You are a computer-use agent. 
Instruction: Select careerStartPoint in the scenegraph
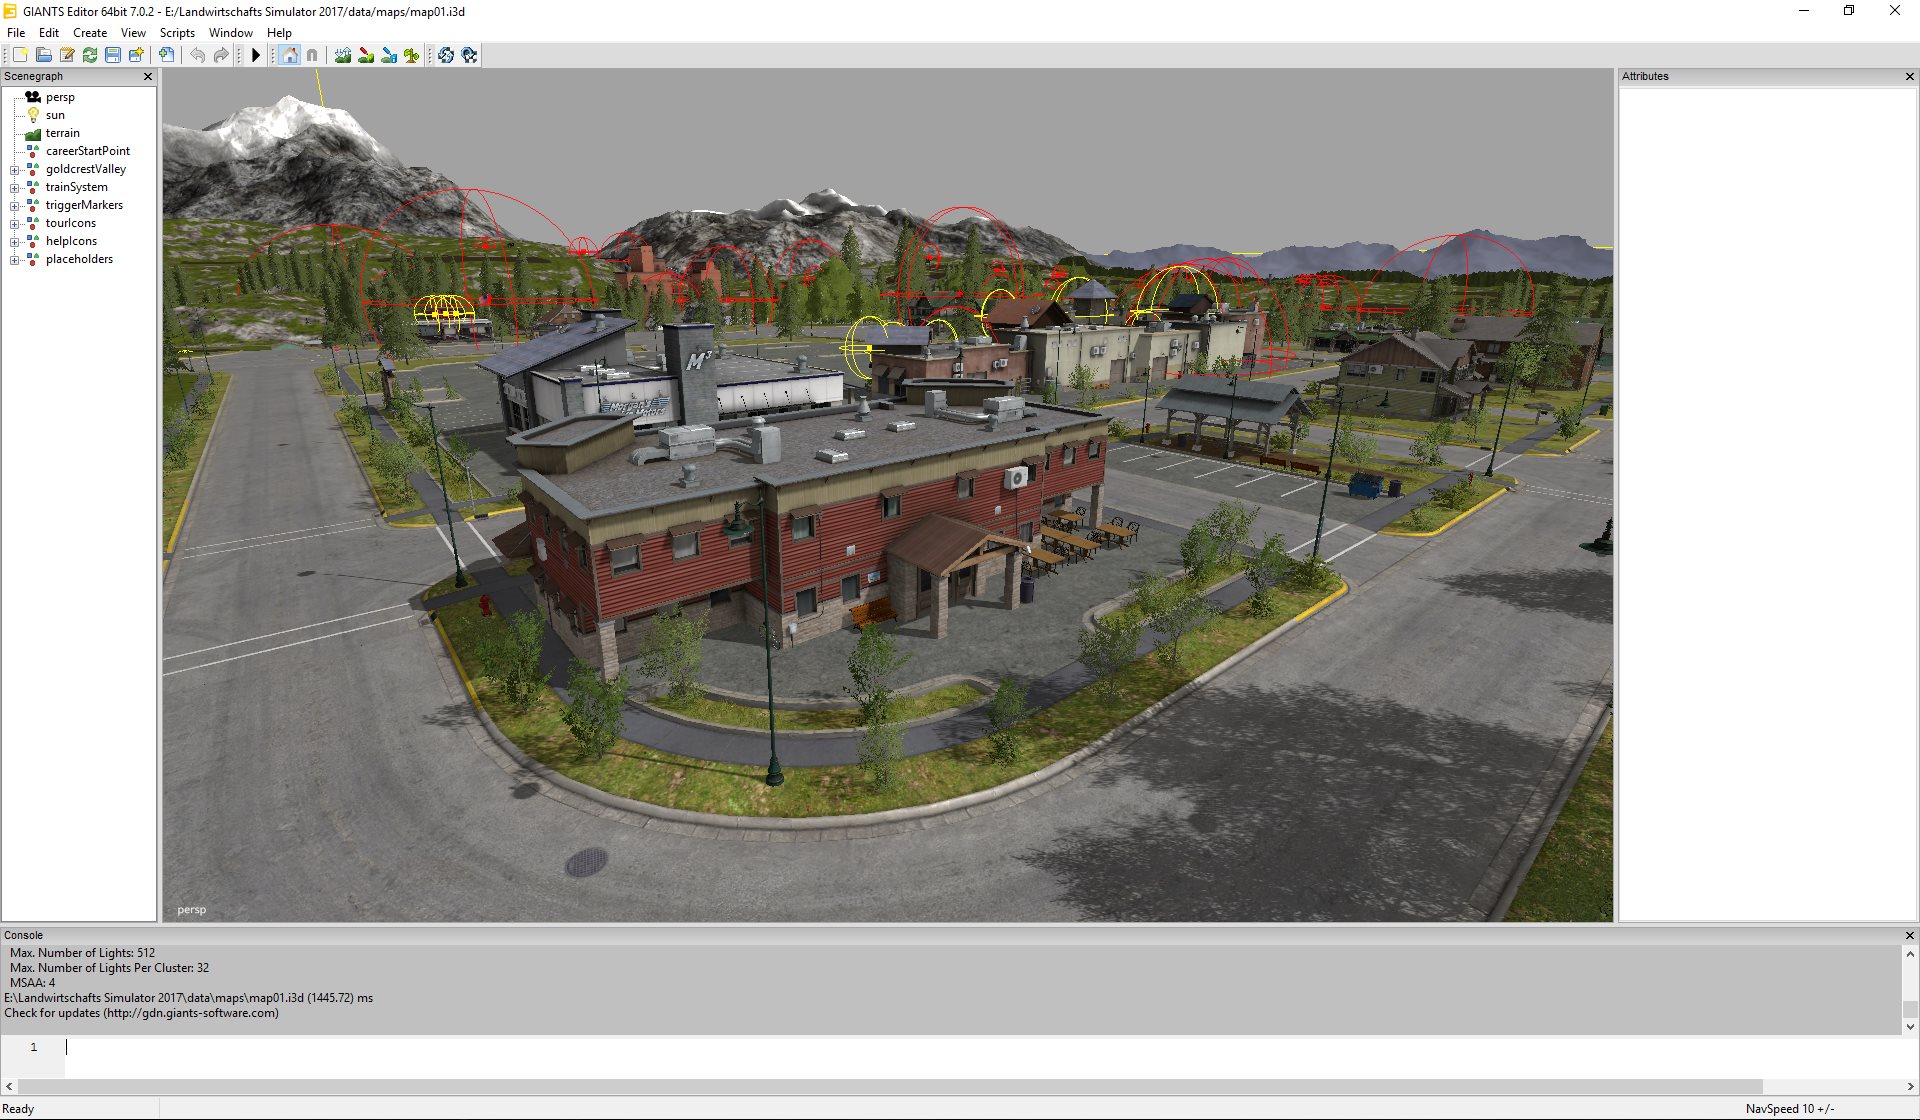point(87,151)
